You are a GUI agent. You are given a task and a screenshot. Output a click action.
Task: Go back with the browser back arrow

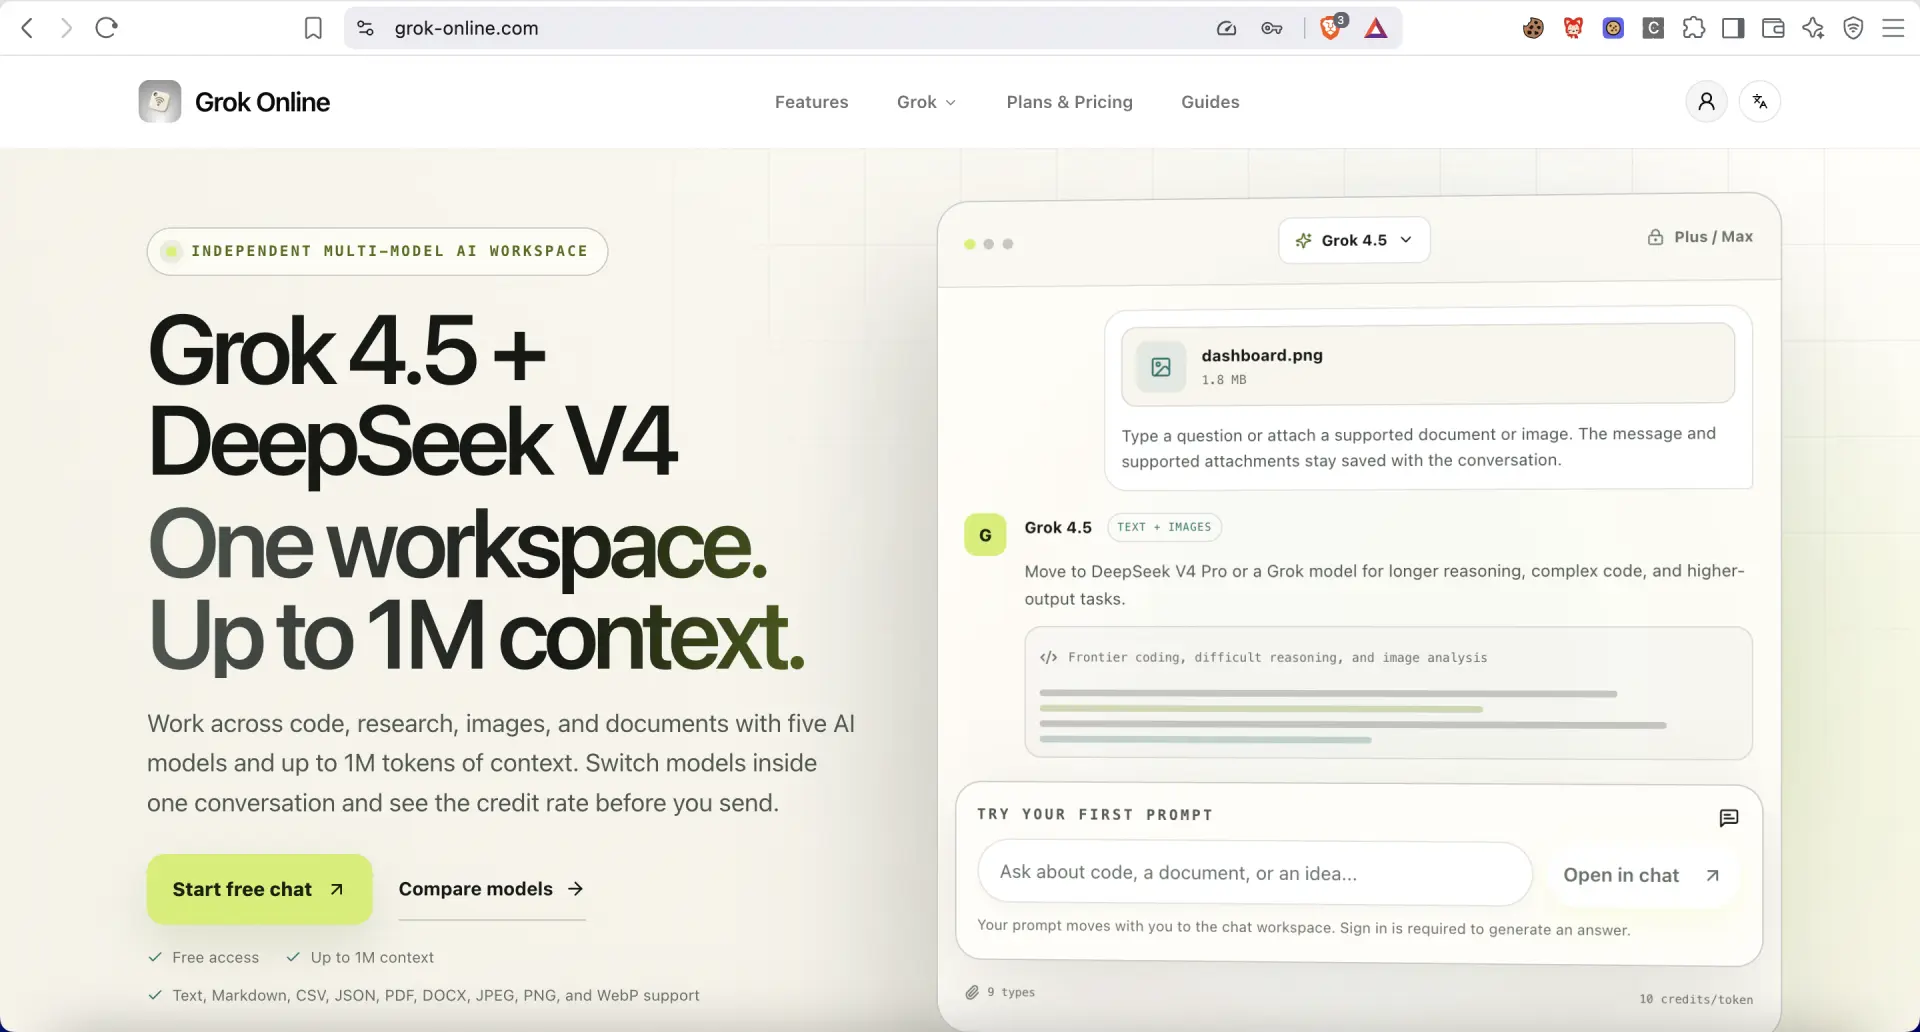tap(27, 28)
